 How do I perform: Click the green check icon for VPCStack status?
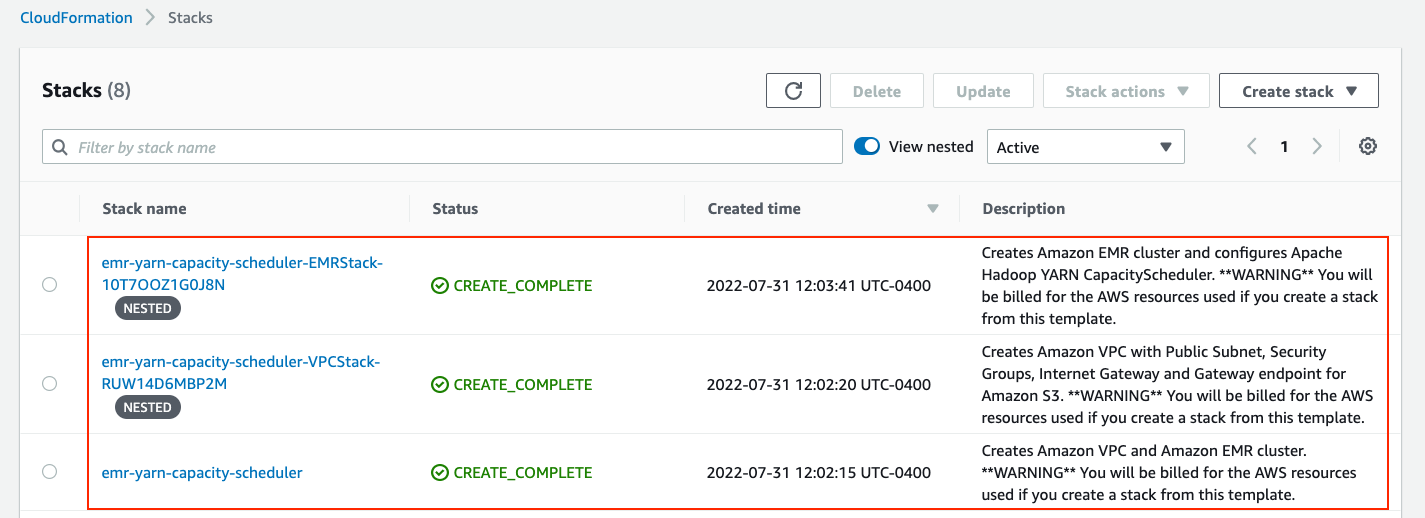440,385
